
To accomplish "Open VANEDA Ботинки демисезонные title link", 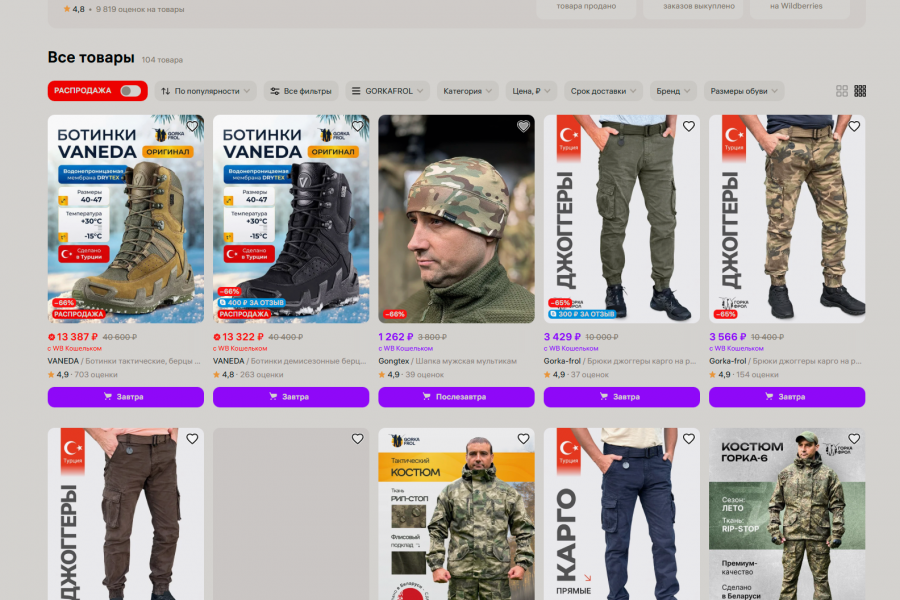I will point(289,361).
